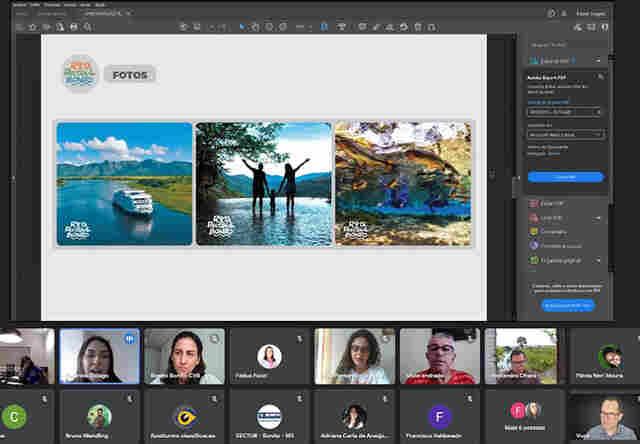Select the Bruno Wendling participant tile
This screenshot has width=640, height=444.
point(99,415)
